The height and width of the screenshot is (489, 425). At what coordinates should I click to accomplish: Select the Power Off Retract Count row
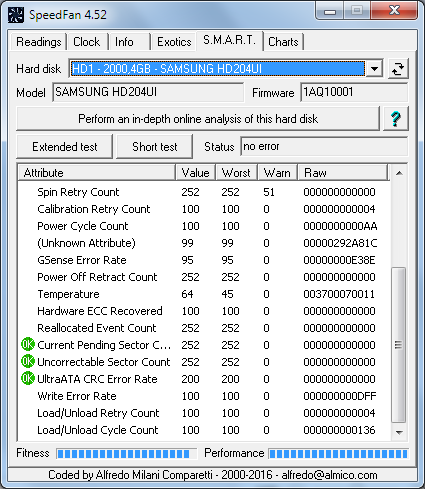pos(204,277)
